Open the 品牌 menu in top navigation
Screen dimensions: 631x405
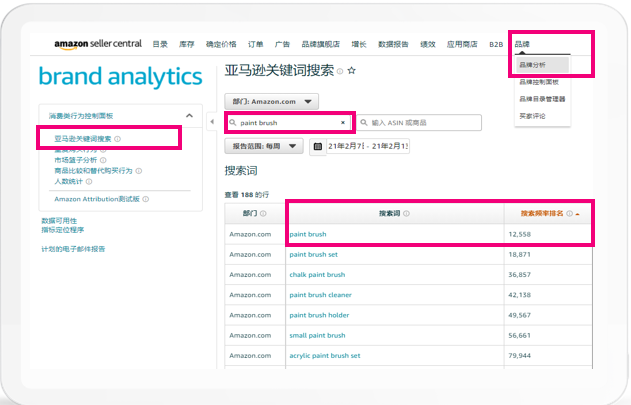(x=522, y=44)
